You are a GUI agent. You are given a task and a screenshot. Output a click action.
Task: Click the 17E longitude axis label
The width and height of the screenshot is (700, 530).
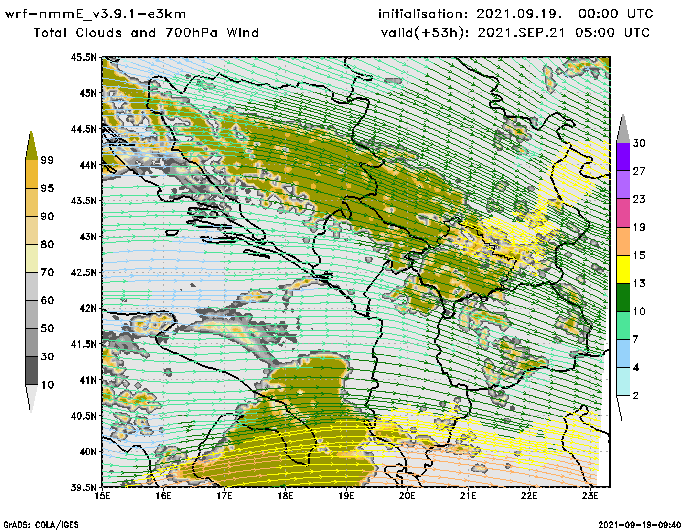[x=225, y=496]
